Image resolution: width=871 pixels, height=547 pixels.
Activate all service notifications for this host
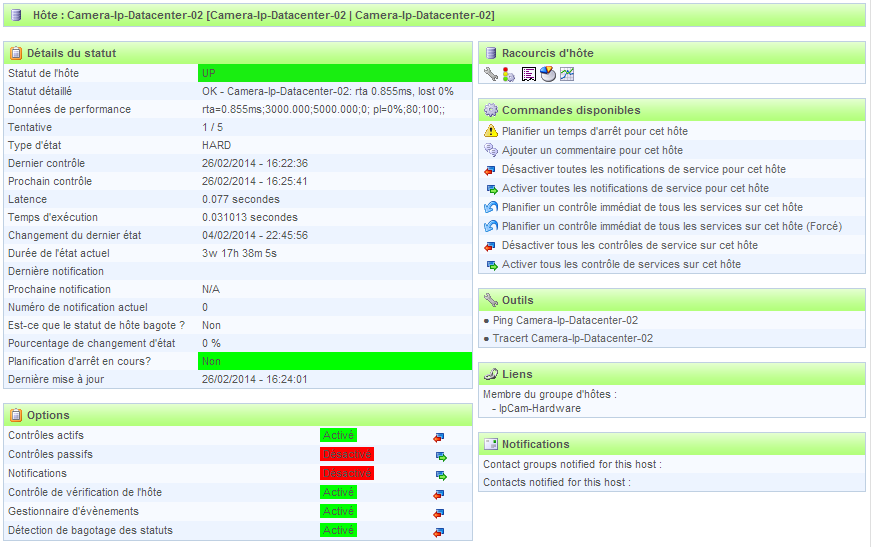[x=635, y=188]
